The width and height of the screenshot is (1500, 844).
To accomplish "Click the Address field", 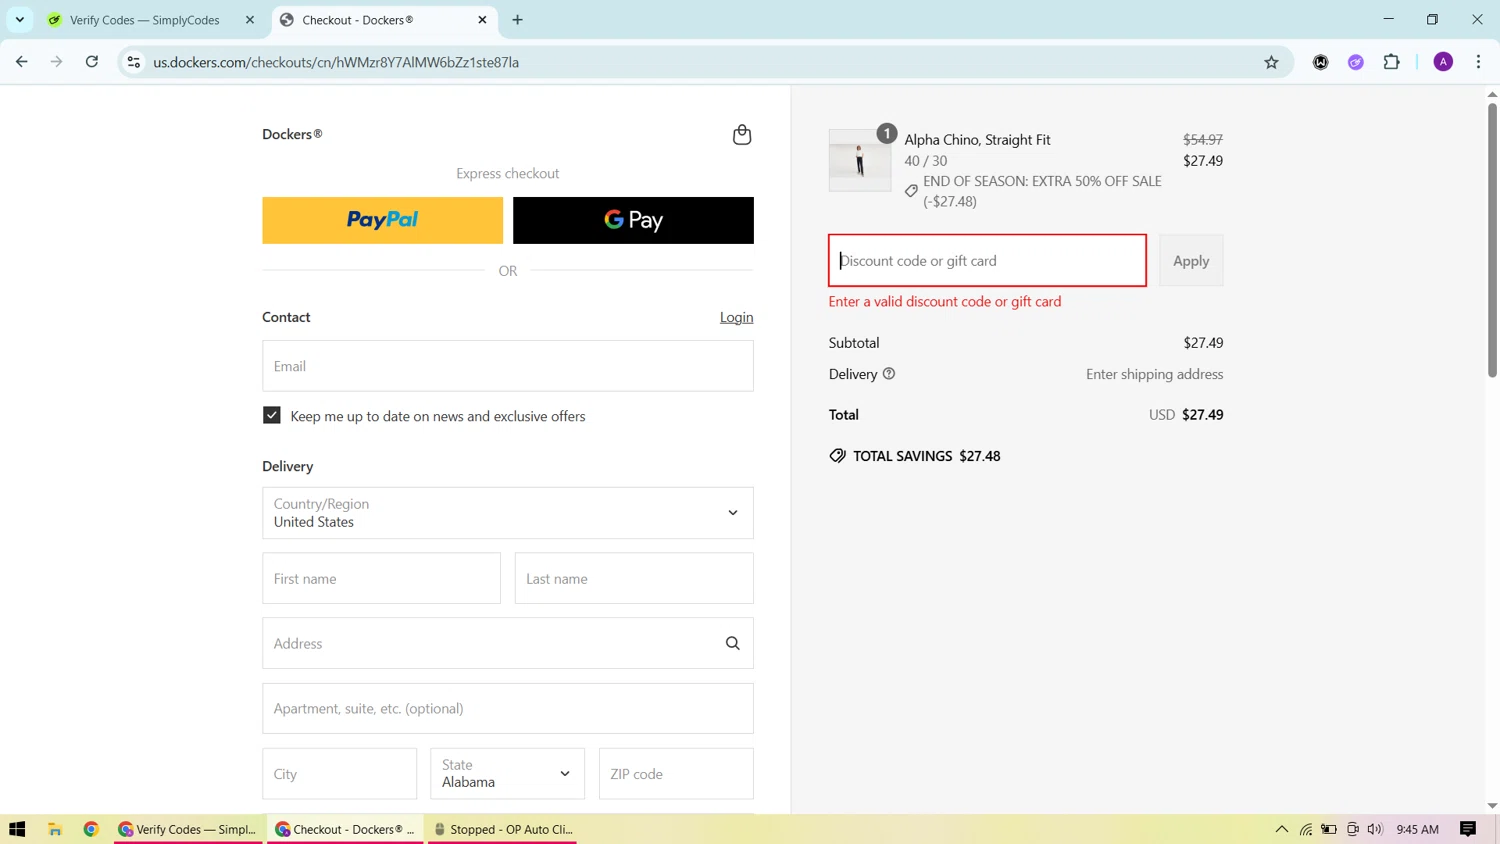I will tap(508, 644).
